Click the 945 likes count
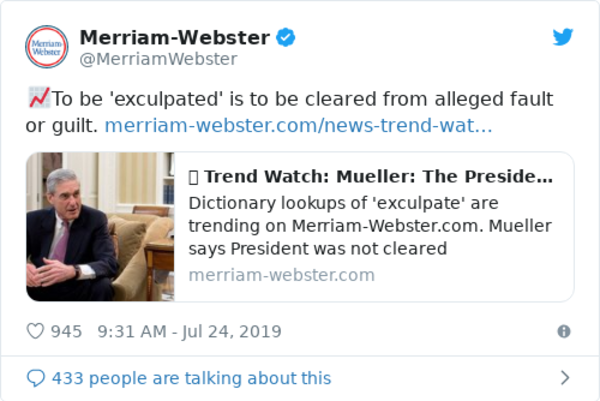The height and width of the screenshot is (401, 600). click(66, 331)
